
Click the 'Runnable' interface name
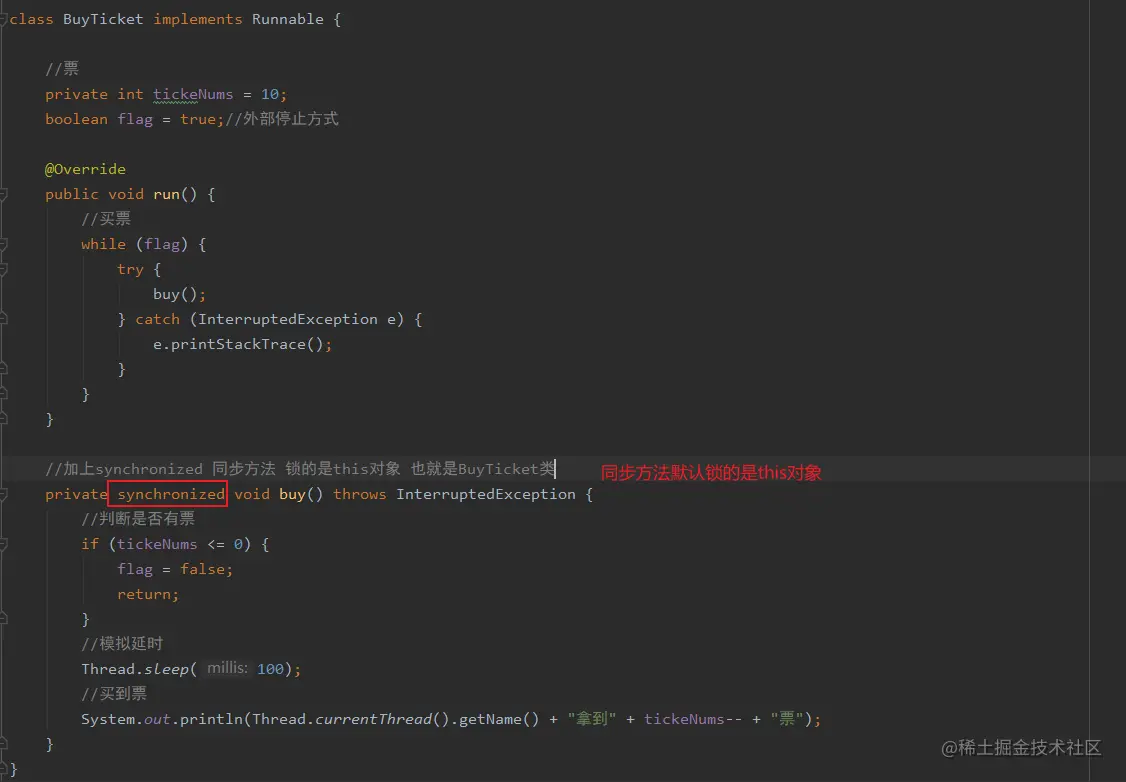pos(287,19)
